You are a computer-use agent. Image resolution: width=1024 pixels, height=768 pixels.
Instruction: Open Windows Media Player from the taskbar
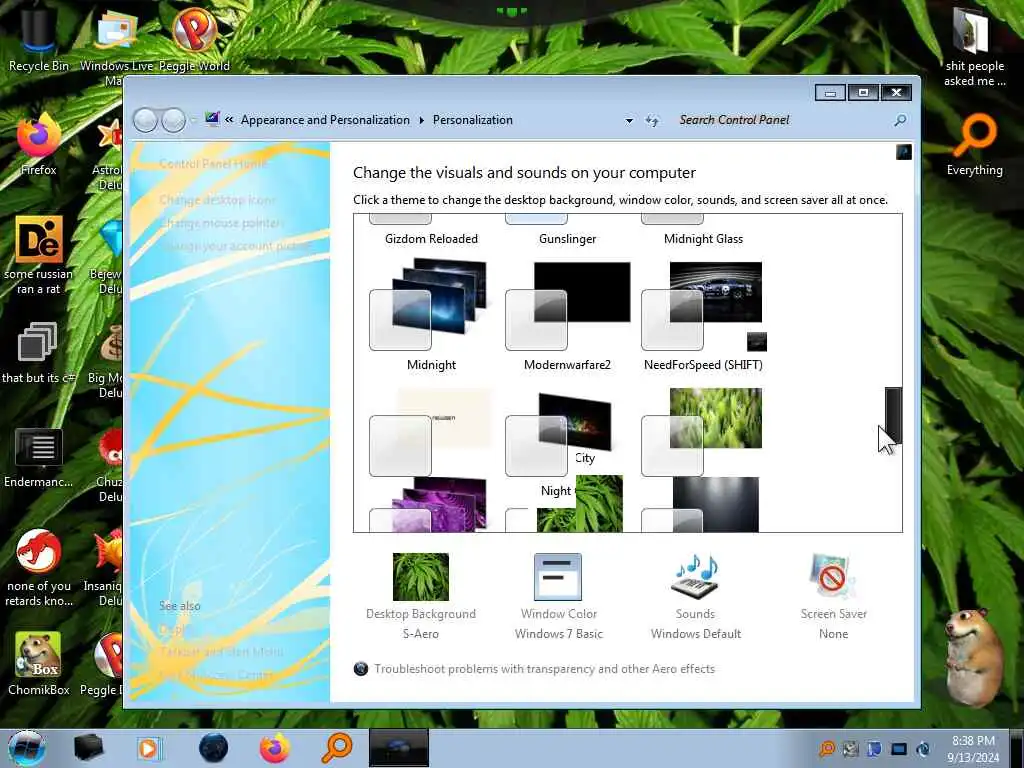point(149,748)
